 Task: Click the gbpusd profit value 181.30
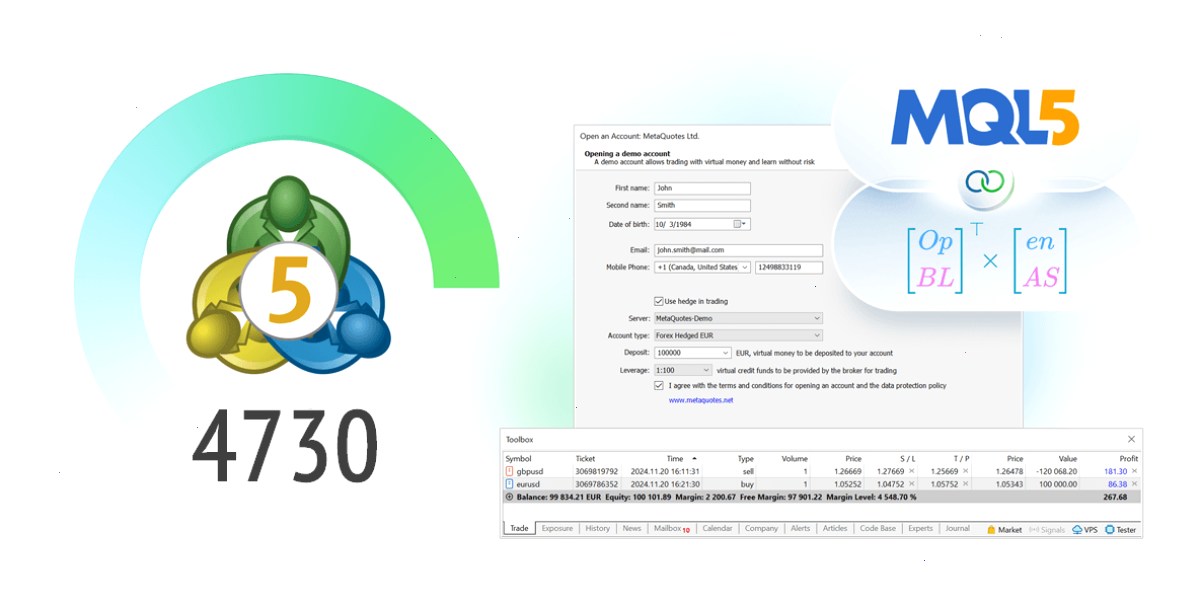point(1115,471)
